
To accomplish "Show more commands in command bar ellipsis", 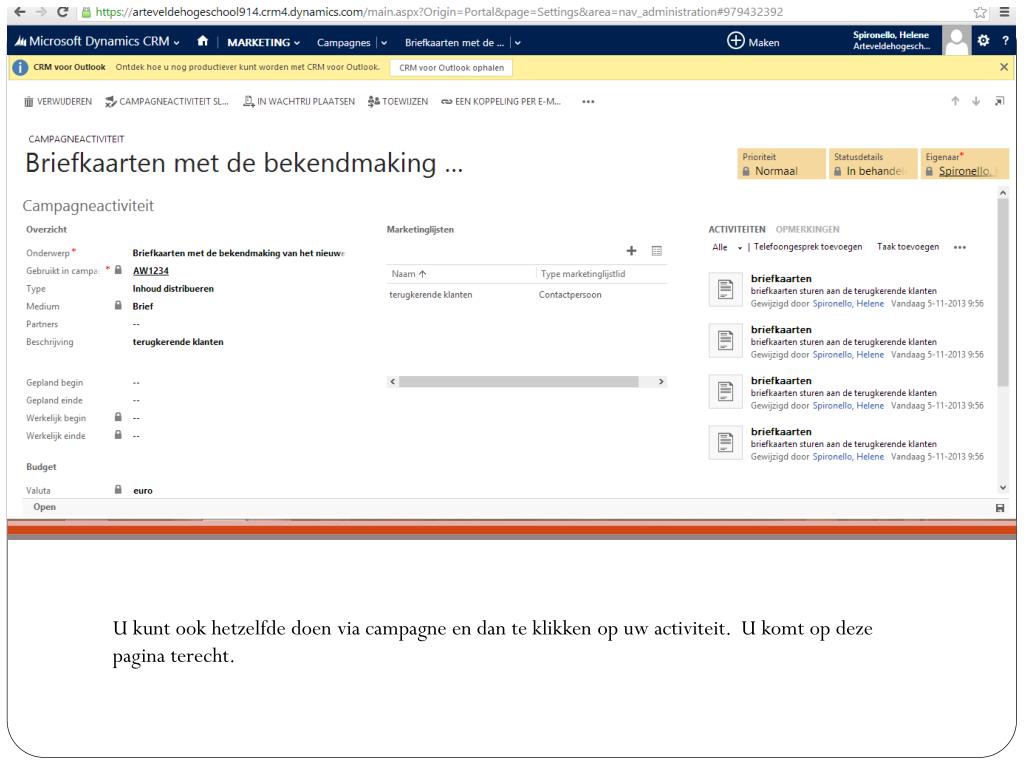I will (x=587, y=101).
